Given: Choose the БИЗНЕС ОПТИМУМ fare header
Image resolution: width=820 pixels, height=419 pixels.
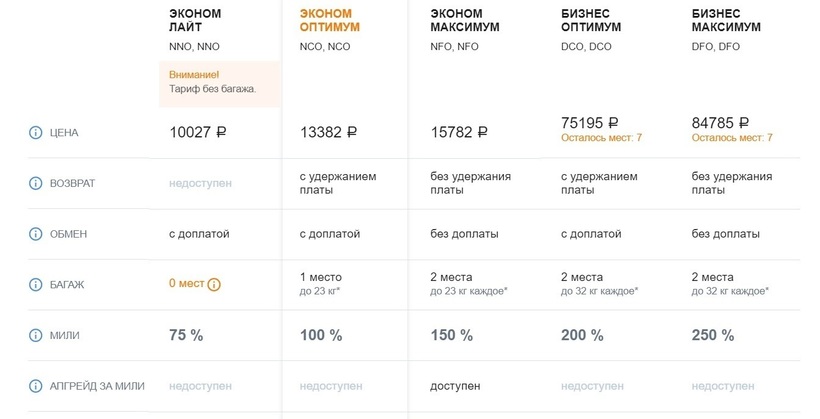Looking at the screenshot, I should click(x=591, y=21).
